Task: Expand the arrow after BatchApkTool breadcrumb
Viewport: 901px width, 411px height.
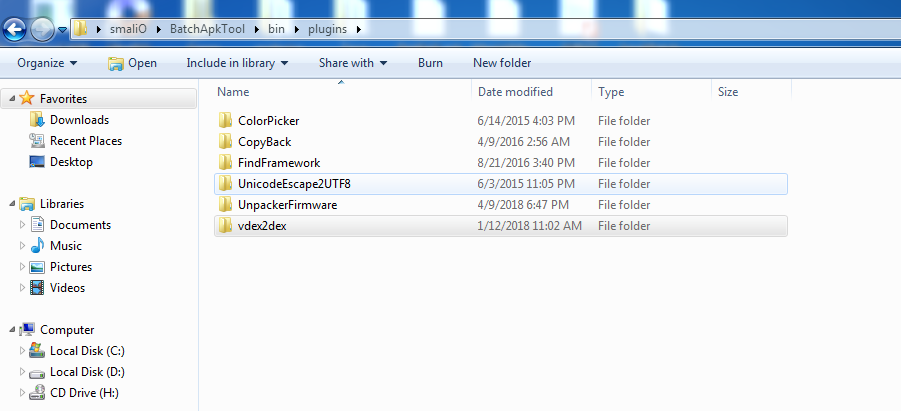Action: [256, 29]
